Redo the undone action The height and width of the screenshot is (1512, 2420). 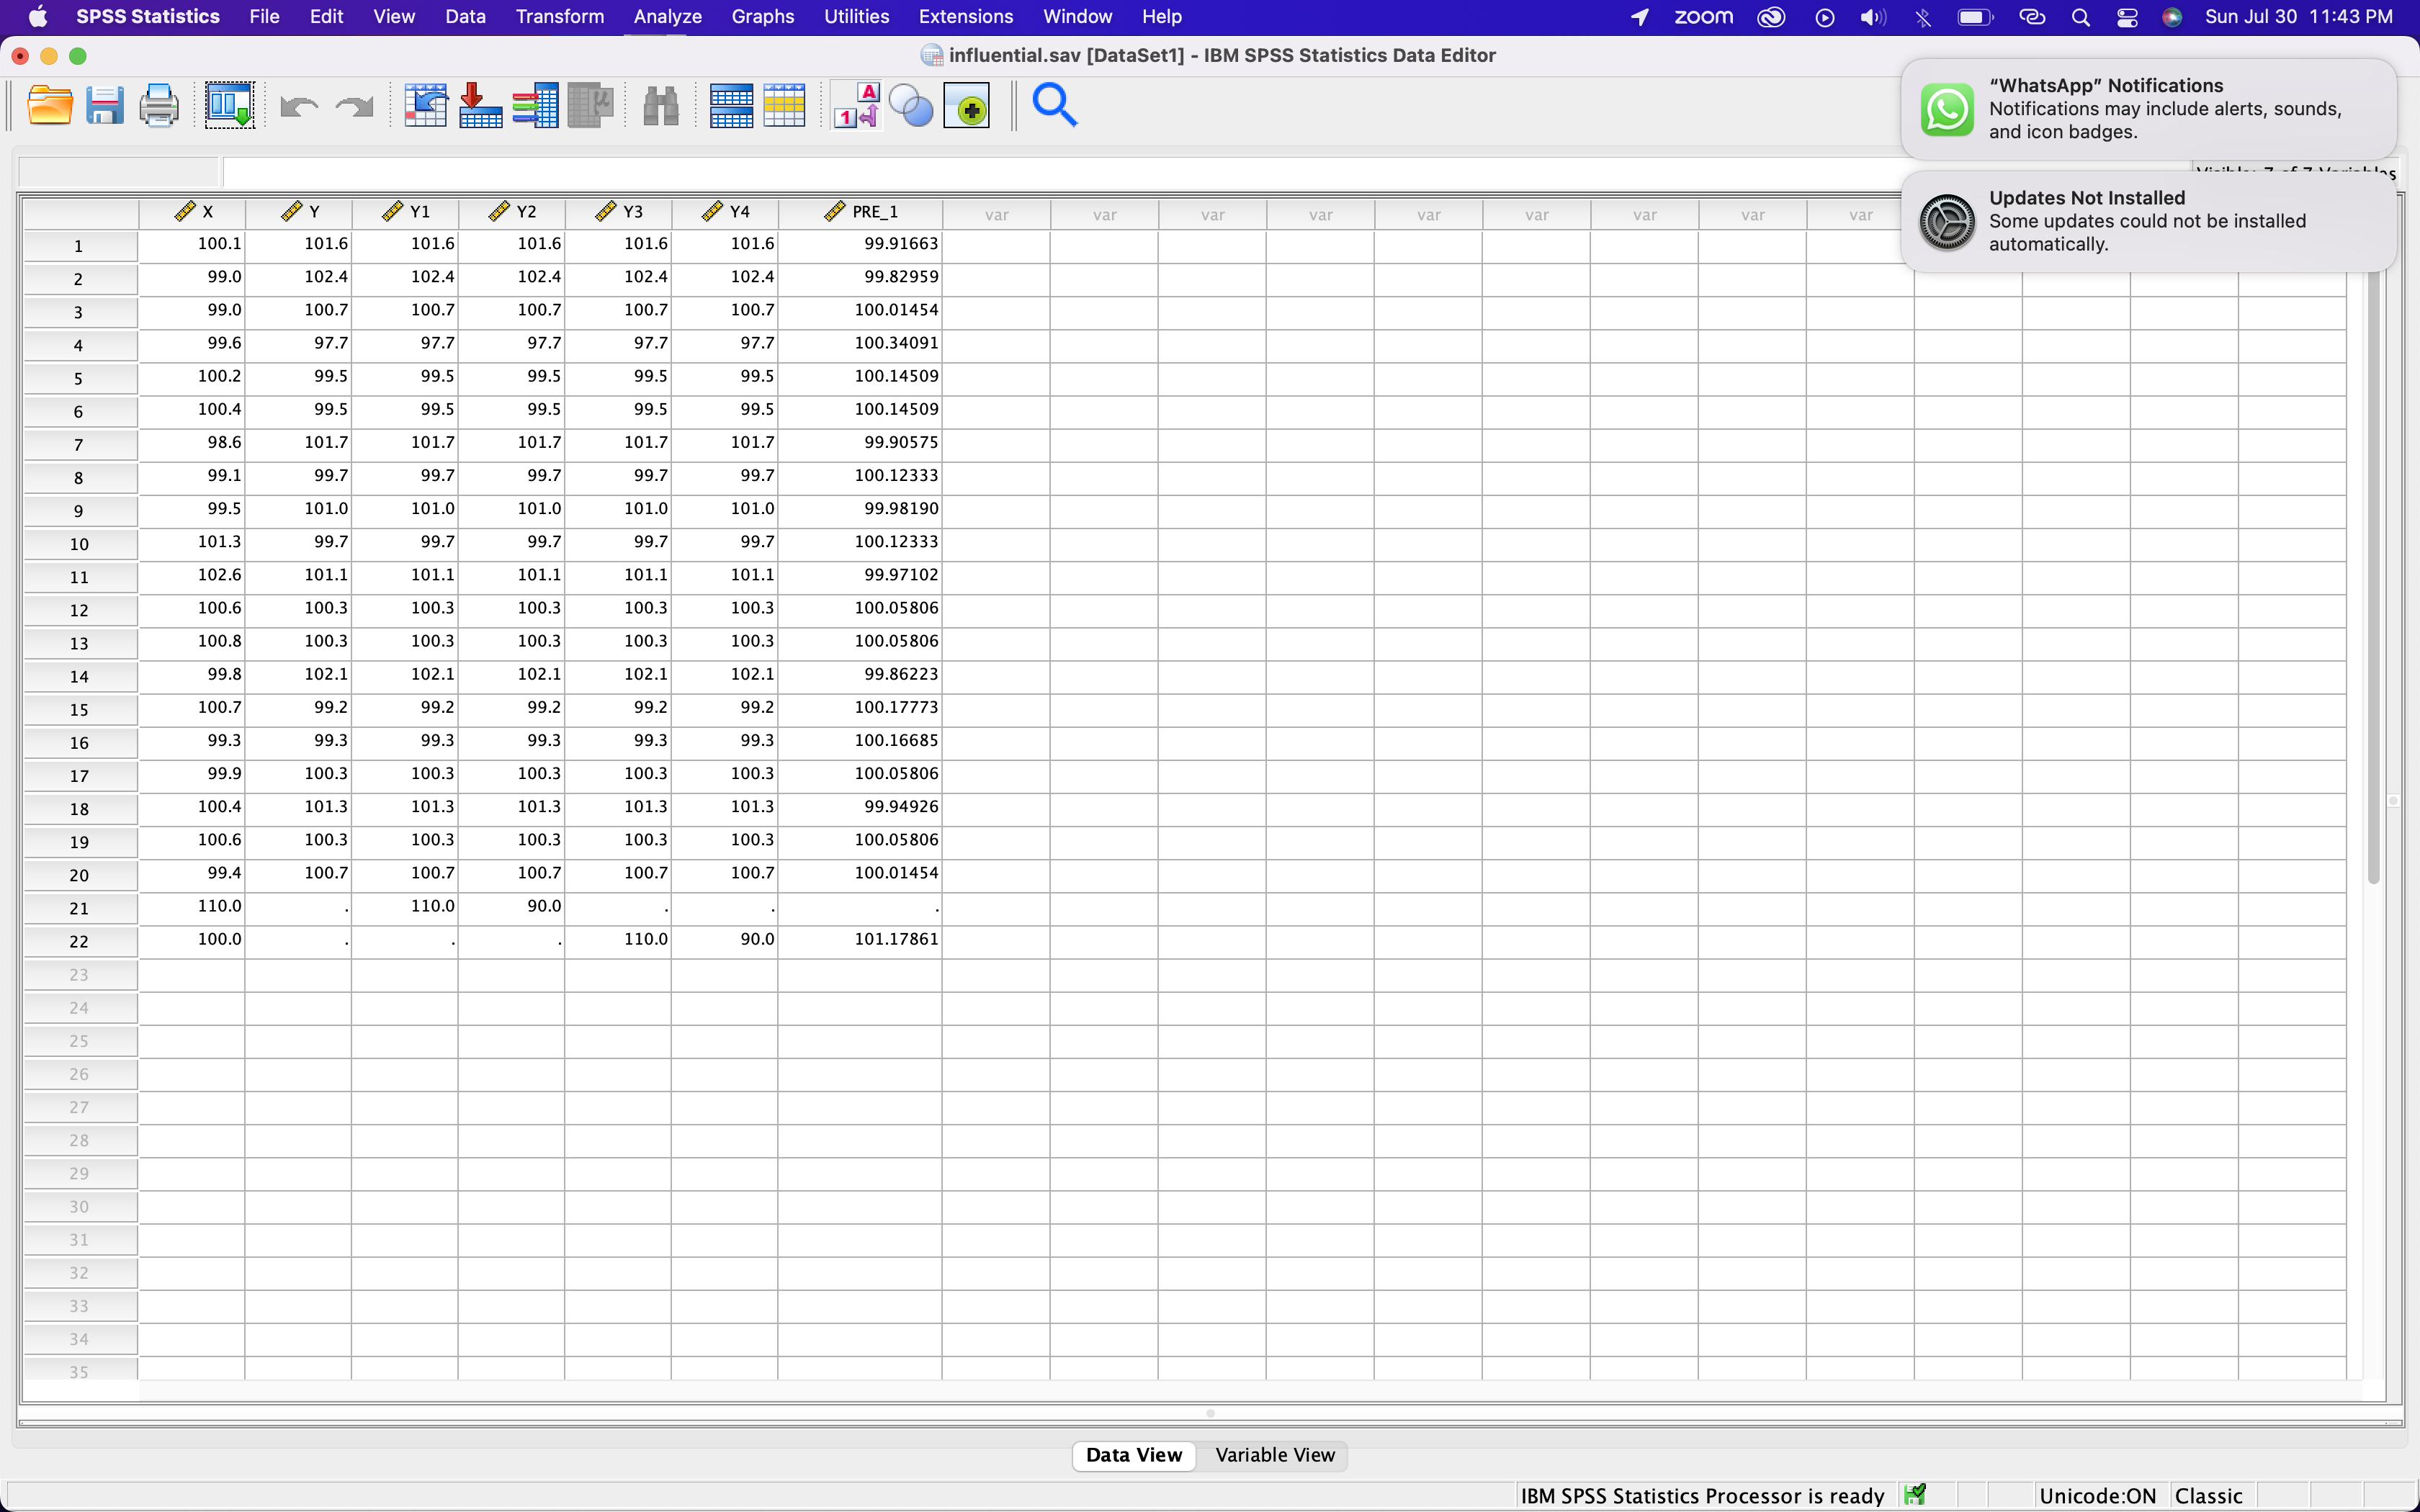[353, 105]
